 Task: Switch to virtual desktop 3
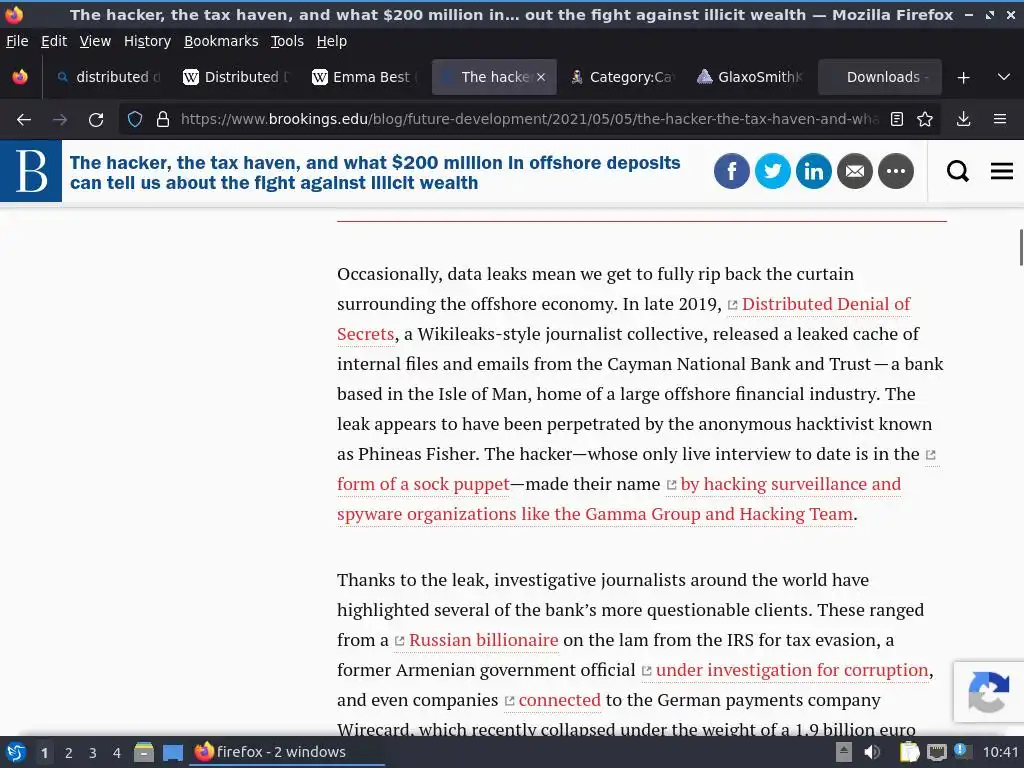coord(93,752)
